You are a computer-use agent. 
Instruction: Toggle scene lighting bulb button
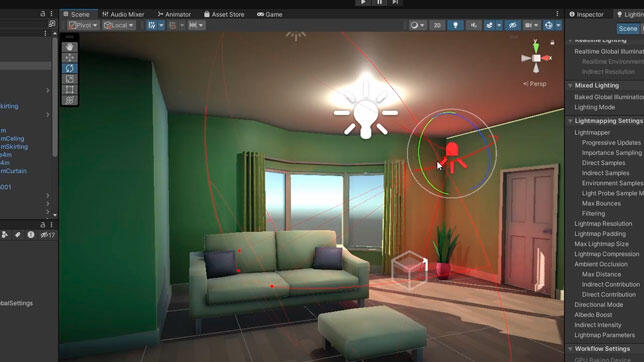455,25
